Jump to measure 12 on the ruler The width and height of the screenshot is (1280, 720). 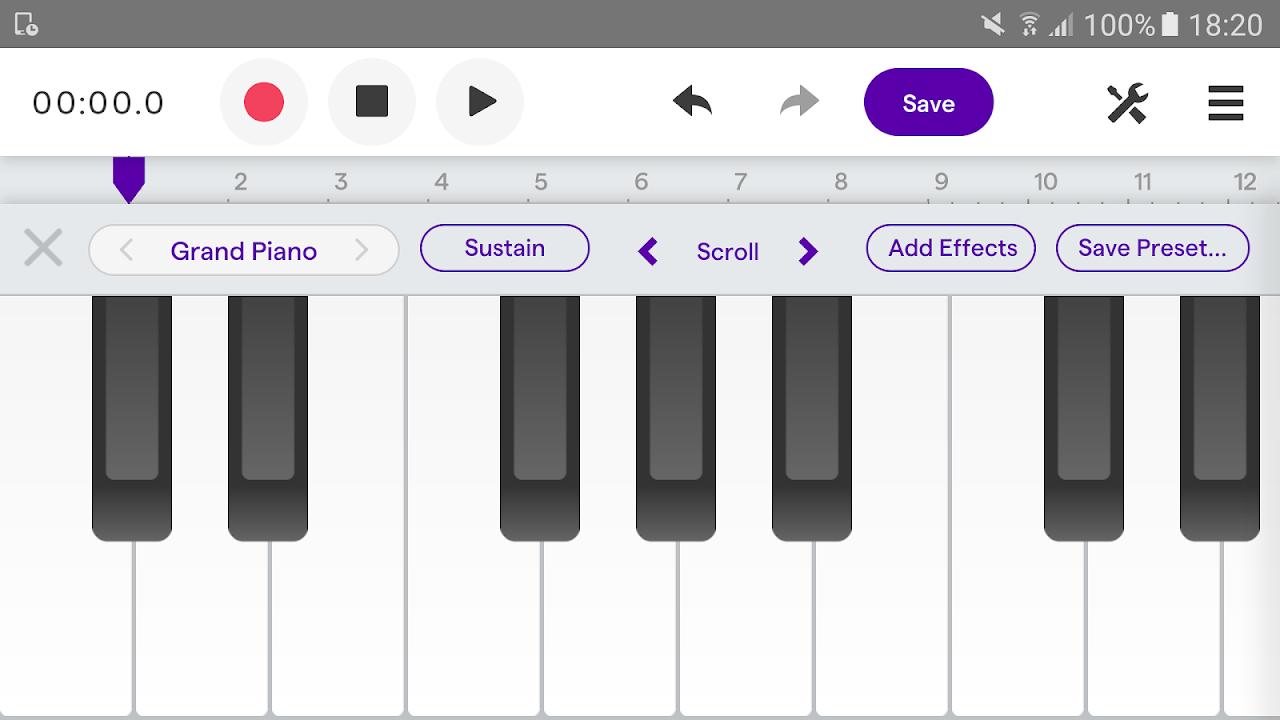point(1245,182)
